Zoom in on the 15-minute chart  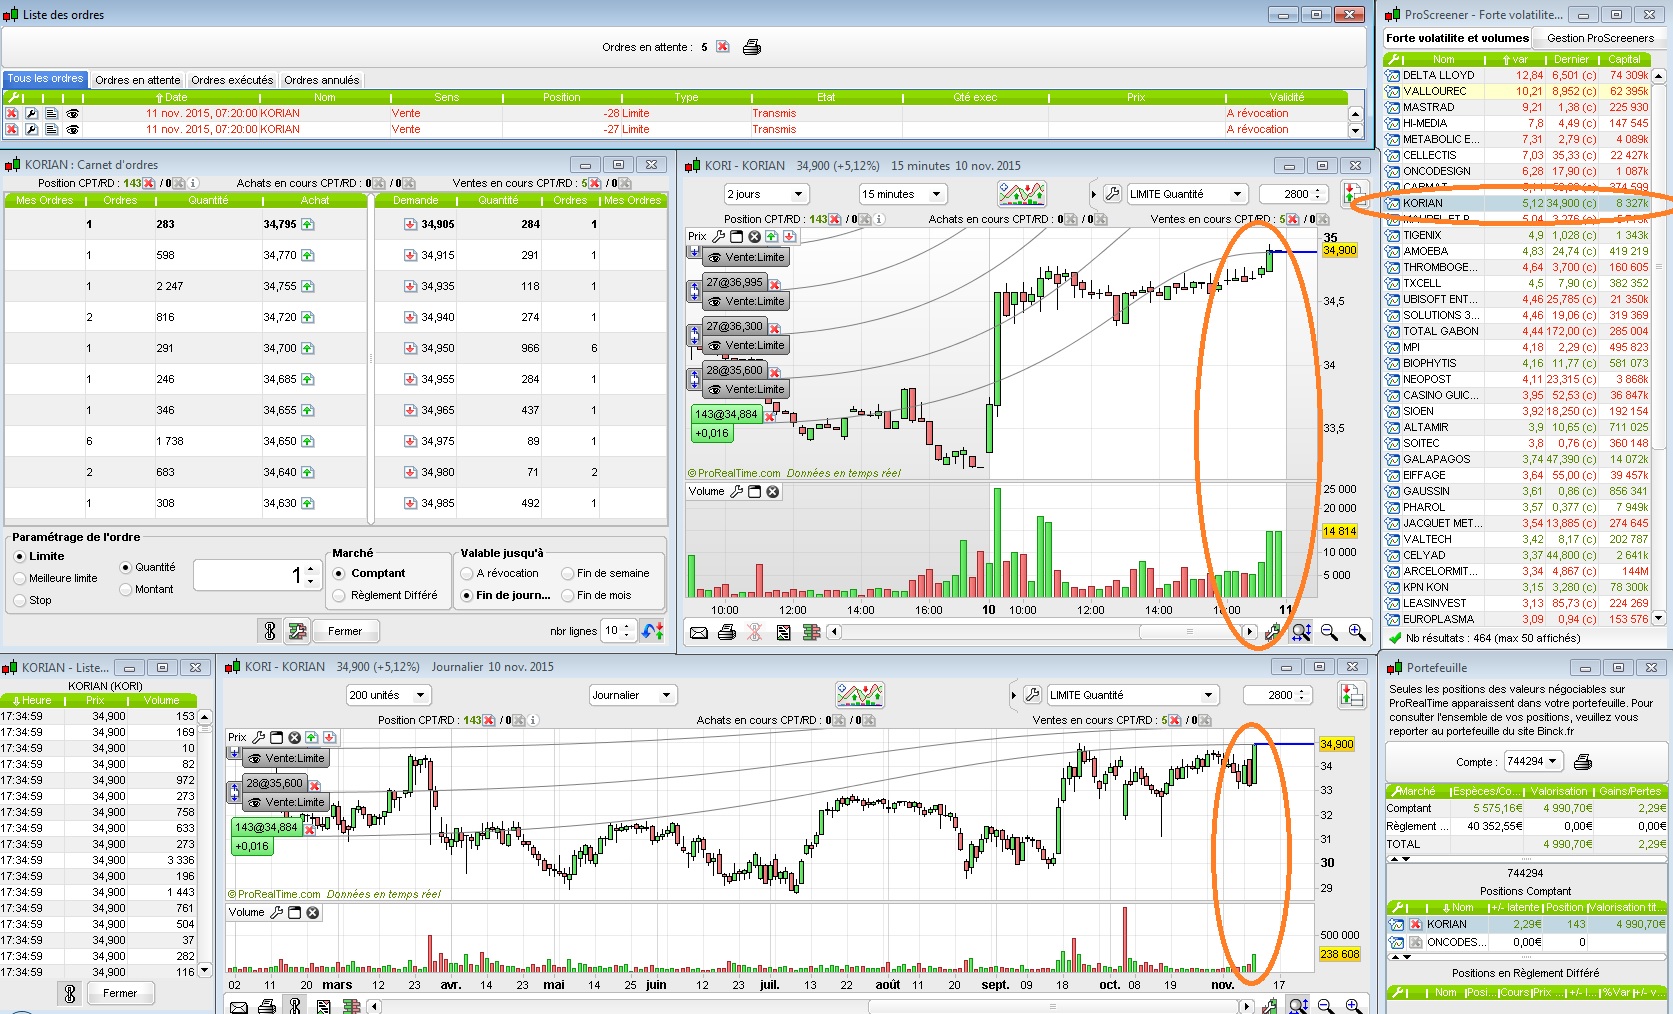[1357, 632]
